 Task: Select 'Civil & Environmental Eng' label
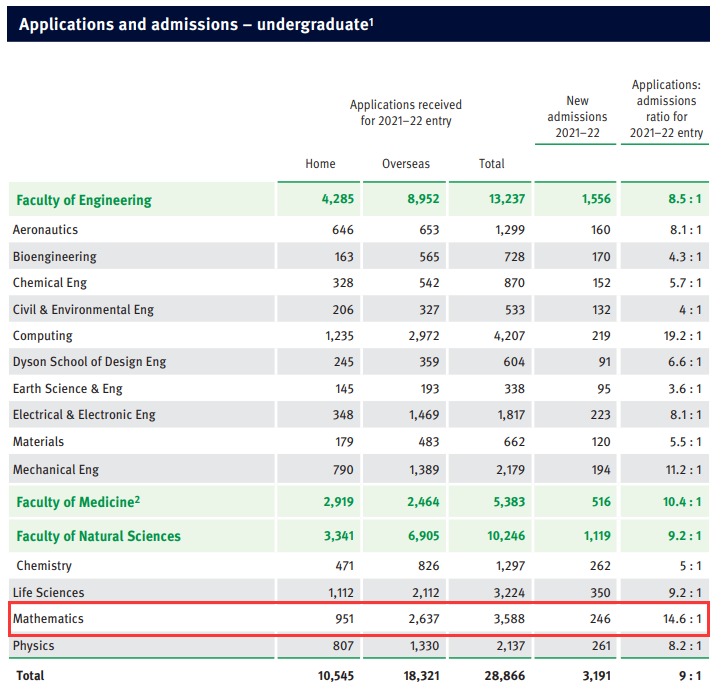point(83,310)
